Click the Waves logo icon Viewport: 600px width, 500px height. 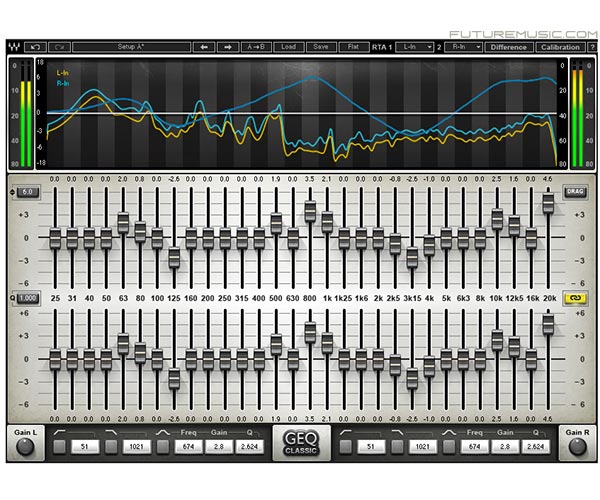[x=14, y=47]
